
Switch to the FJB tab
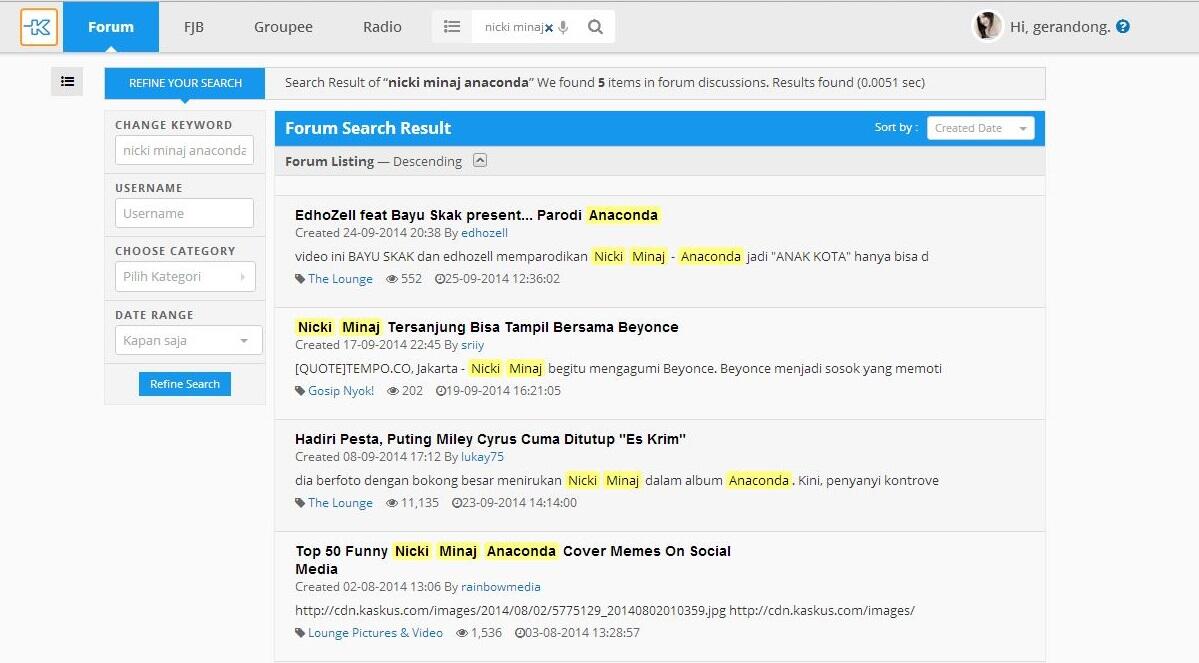(193, 27)
